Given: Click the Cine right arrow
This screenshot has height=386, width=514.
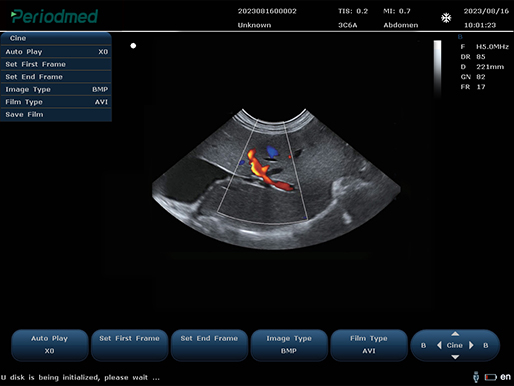Looking at the screenshot, I should 471,345.
